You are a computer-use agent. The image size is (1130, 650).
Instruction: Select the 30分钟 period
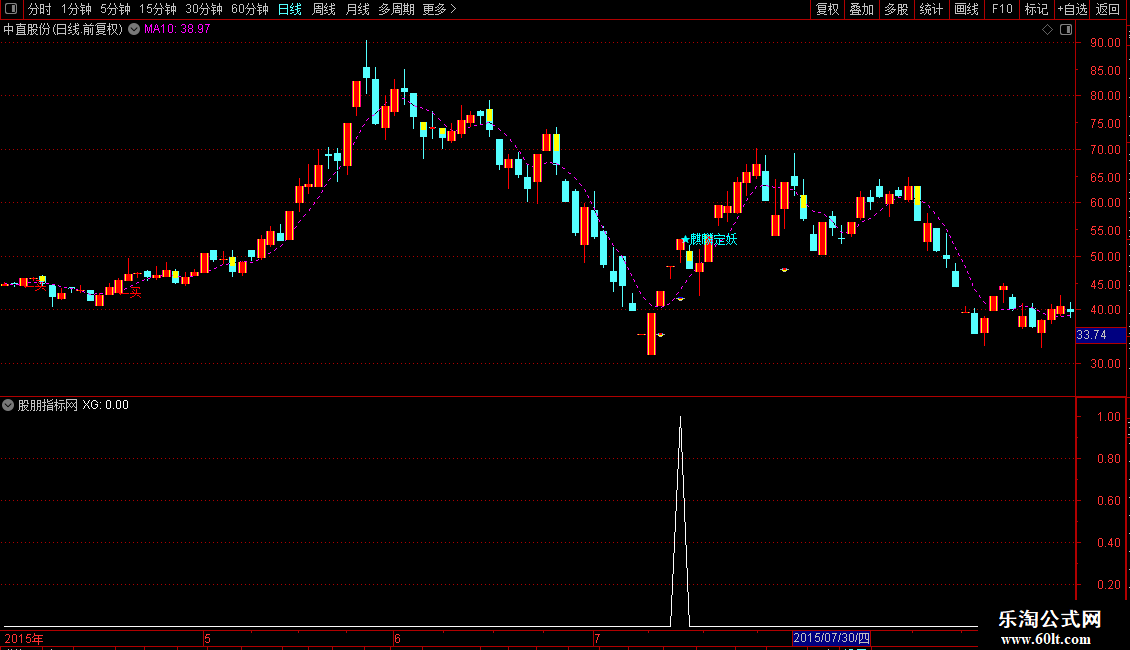[204, 9]
